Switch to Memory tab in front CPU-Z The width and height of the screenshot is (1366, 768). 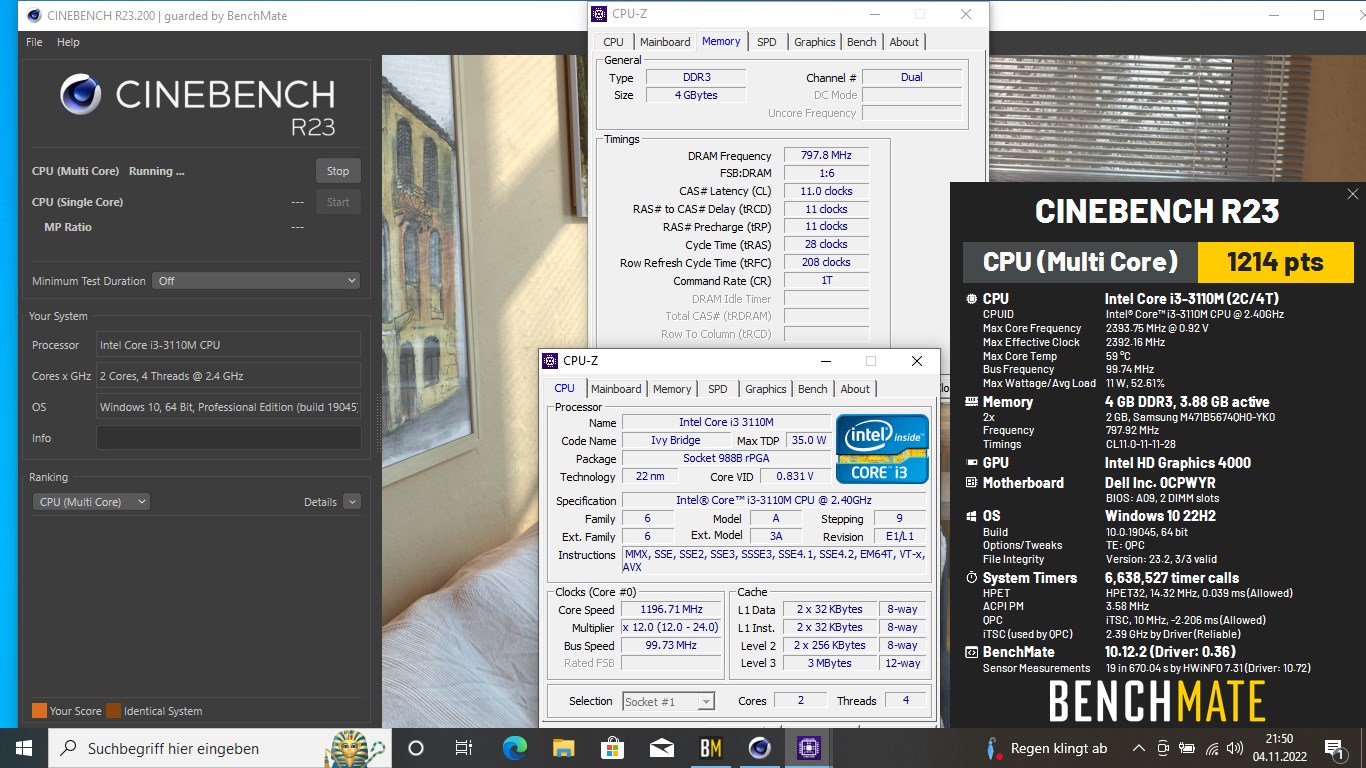point(672,389)
